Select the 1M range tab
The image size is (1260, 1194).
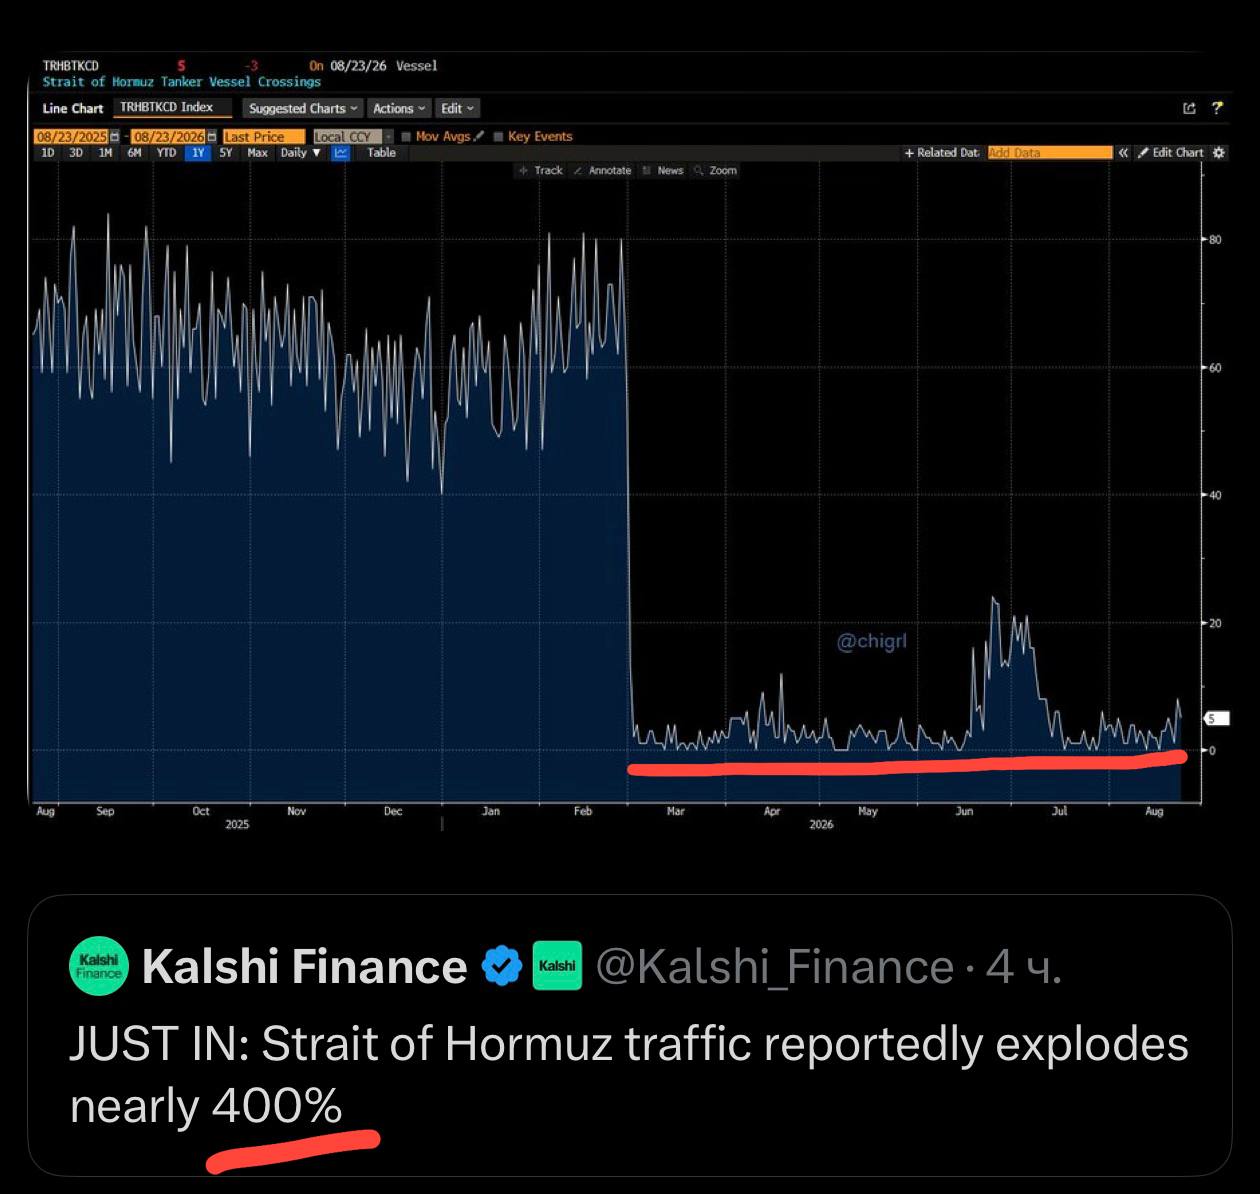click(105, 153)
